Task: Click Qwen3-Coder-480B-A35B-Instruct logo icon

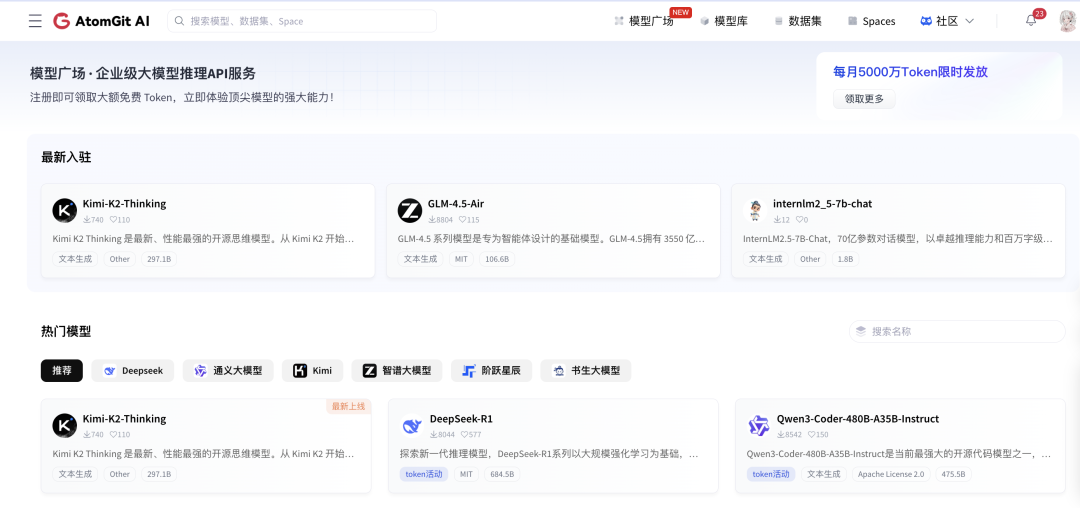Action: coord(759,426)
